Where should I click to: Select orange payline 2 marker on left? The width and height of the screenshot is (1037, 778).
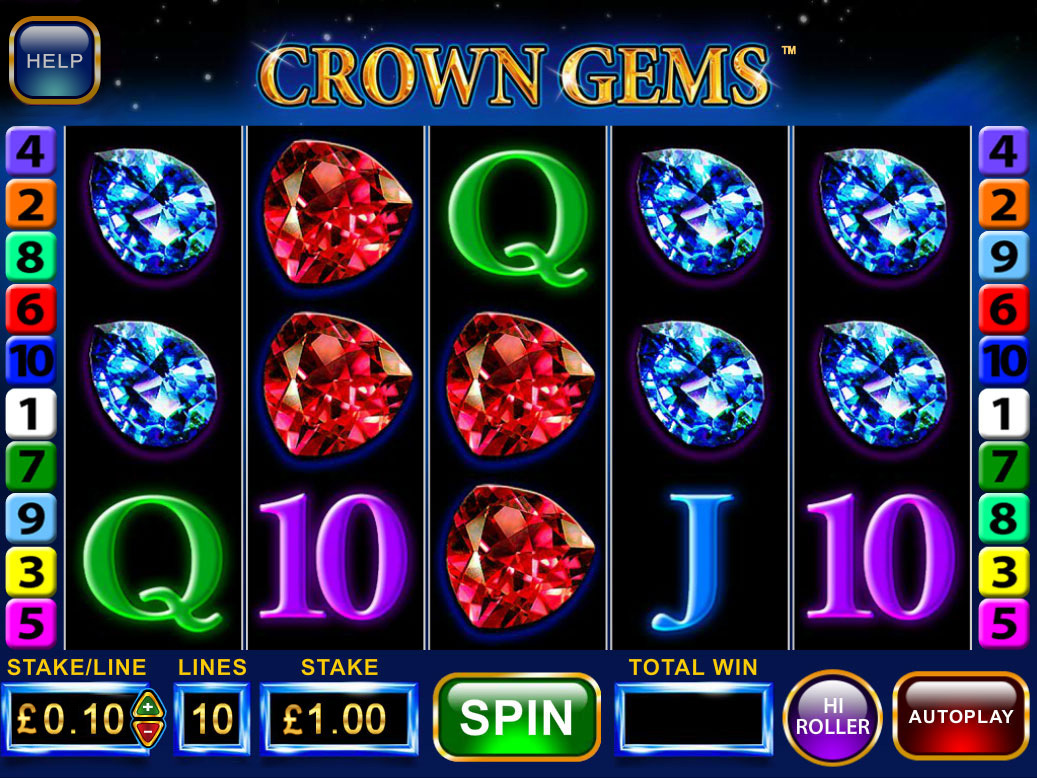point(30,204)
